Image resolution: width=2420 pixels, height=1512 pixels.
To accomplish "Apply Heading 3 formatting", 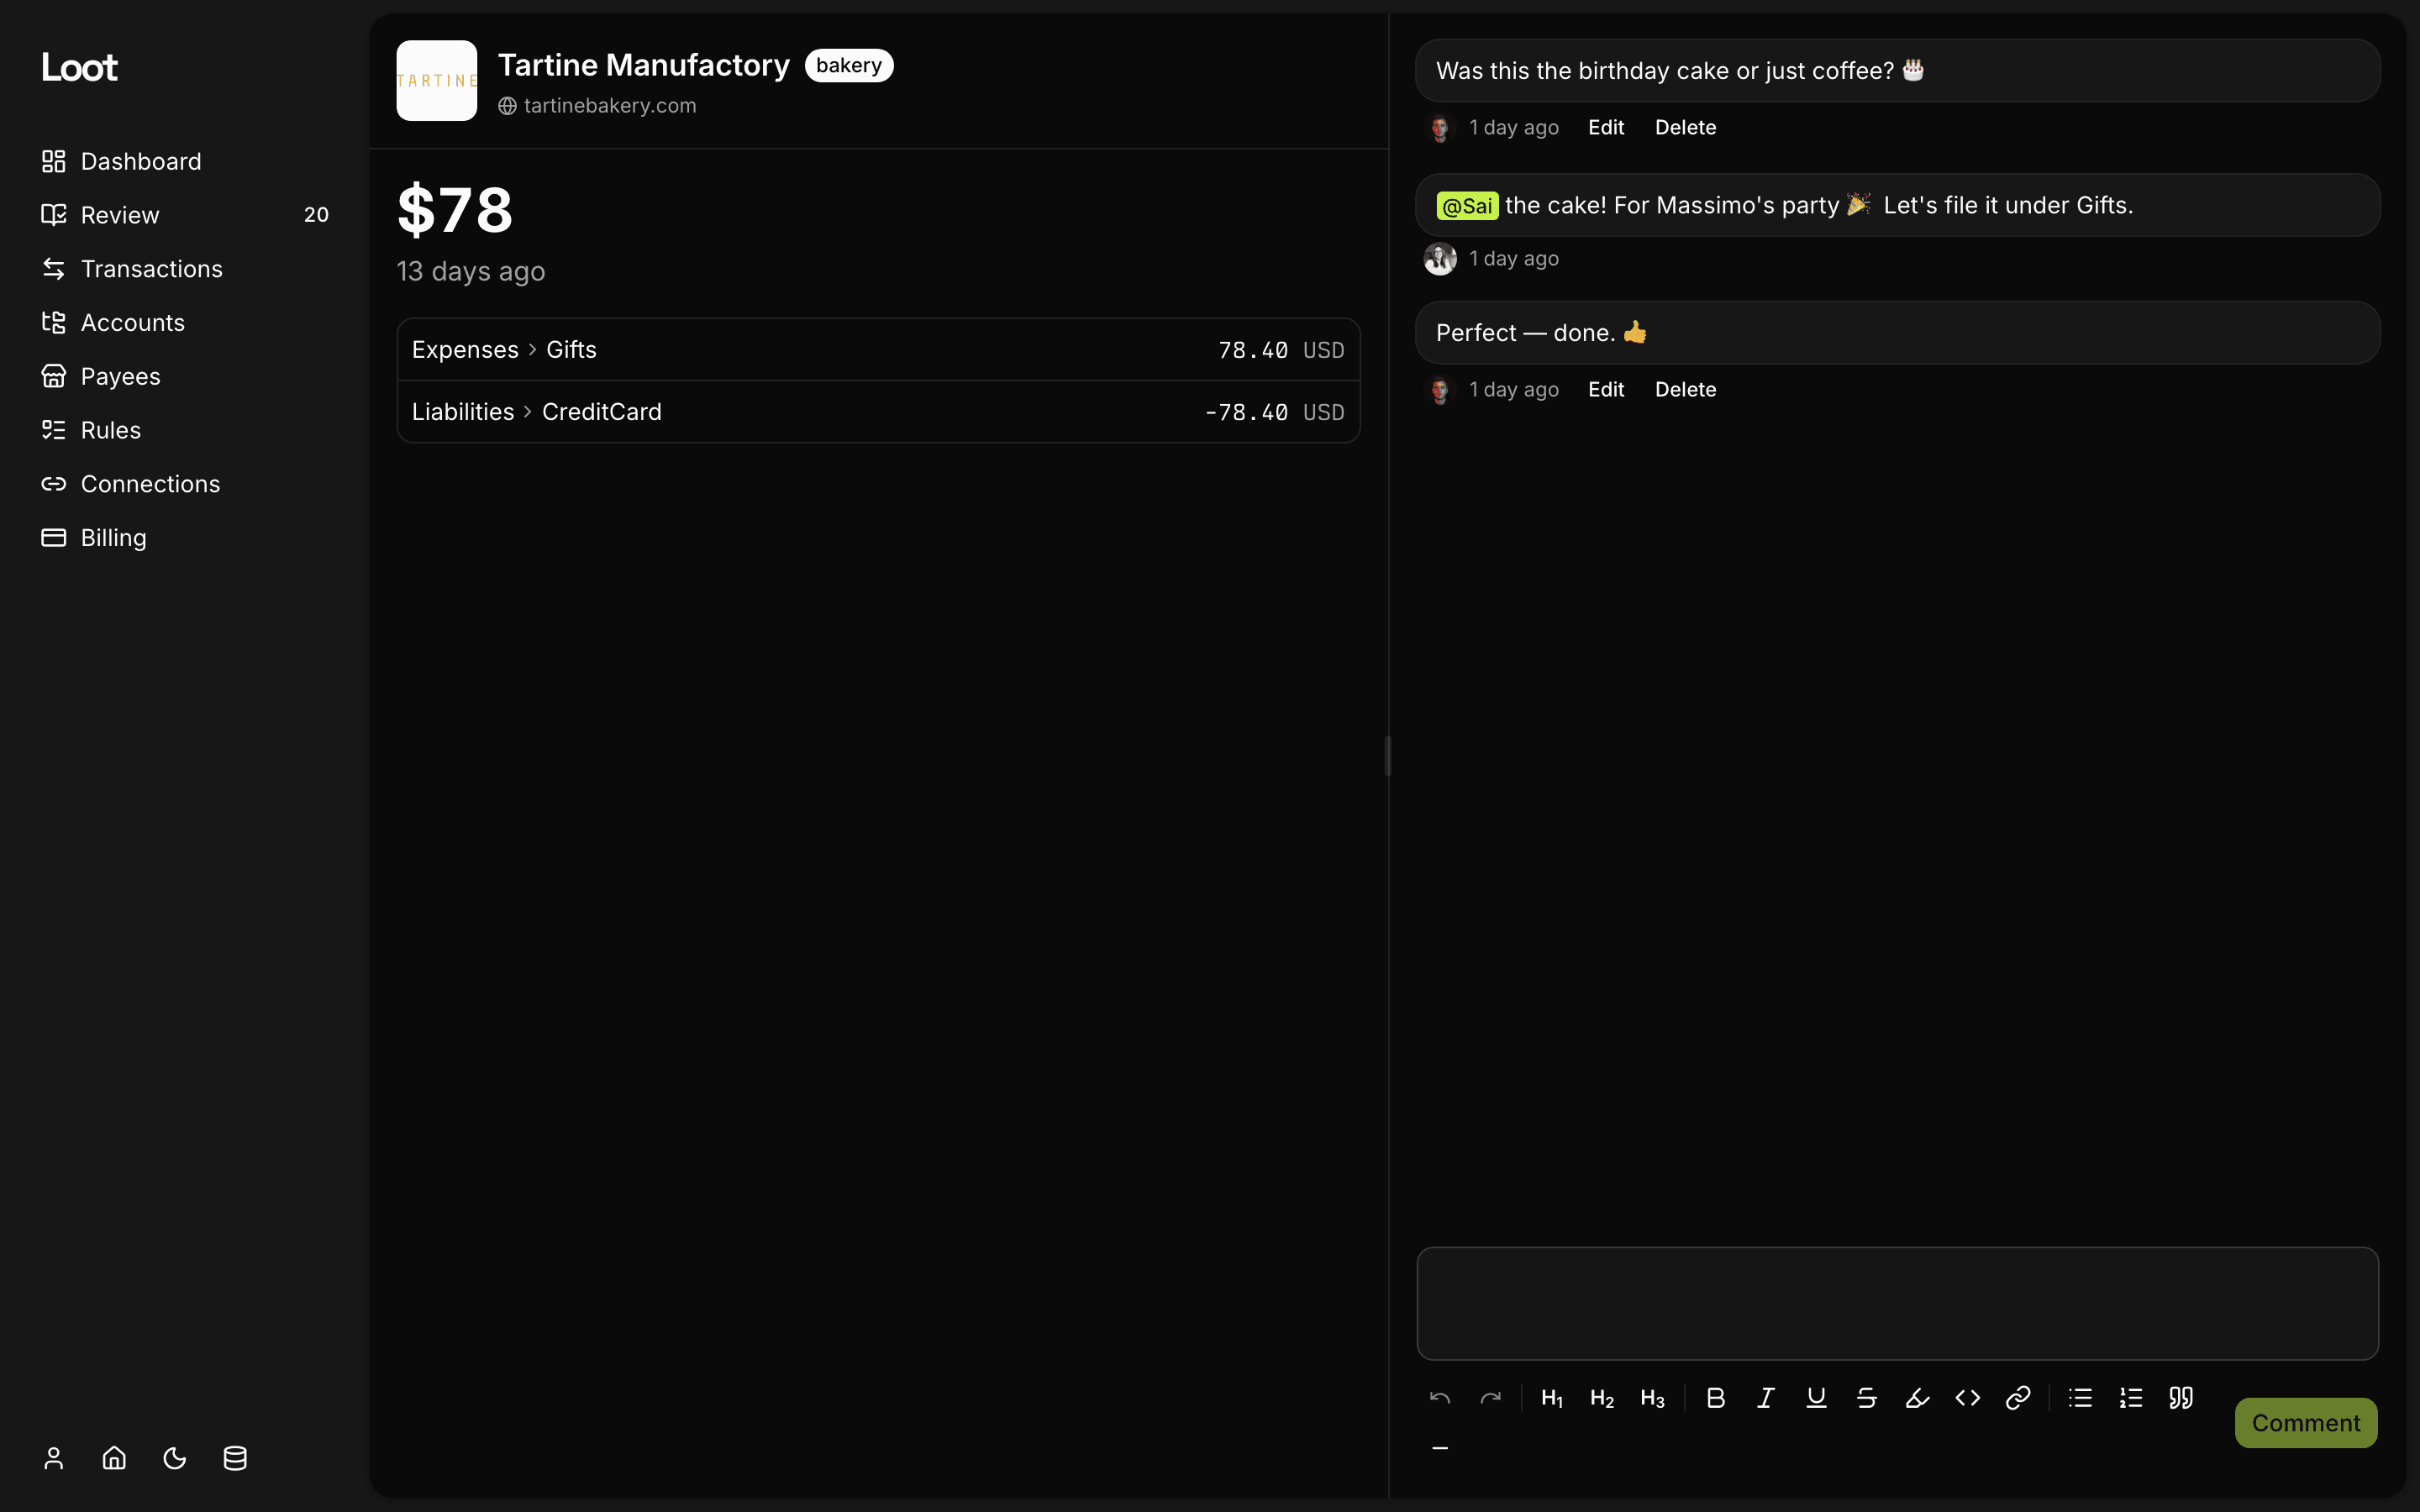I will [1652, 1398].
